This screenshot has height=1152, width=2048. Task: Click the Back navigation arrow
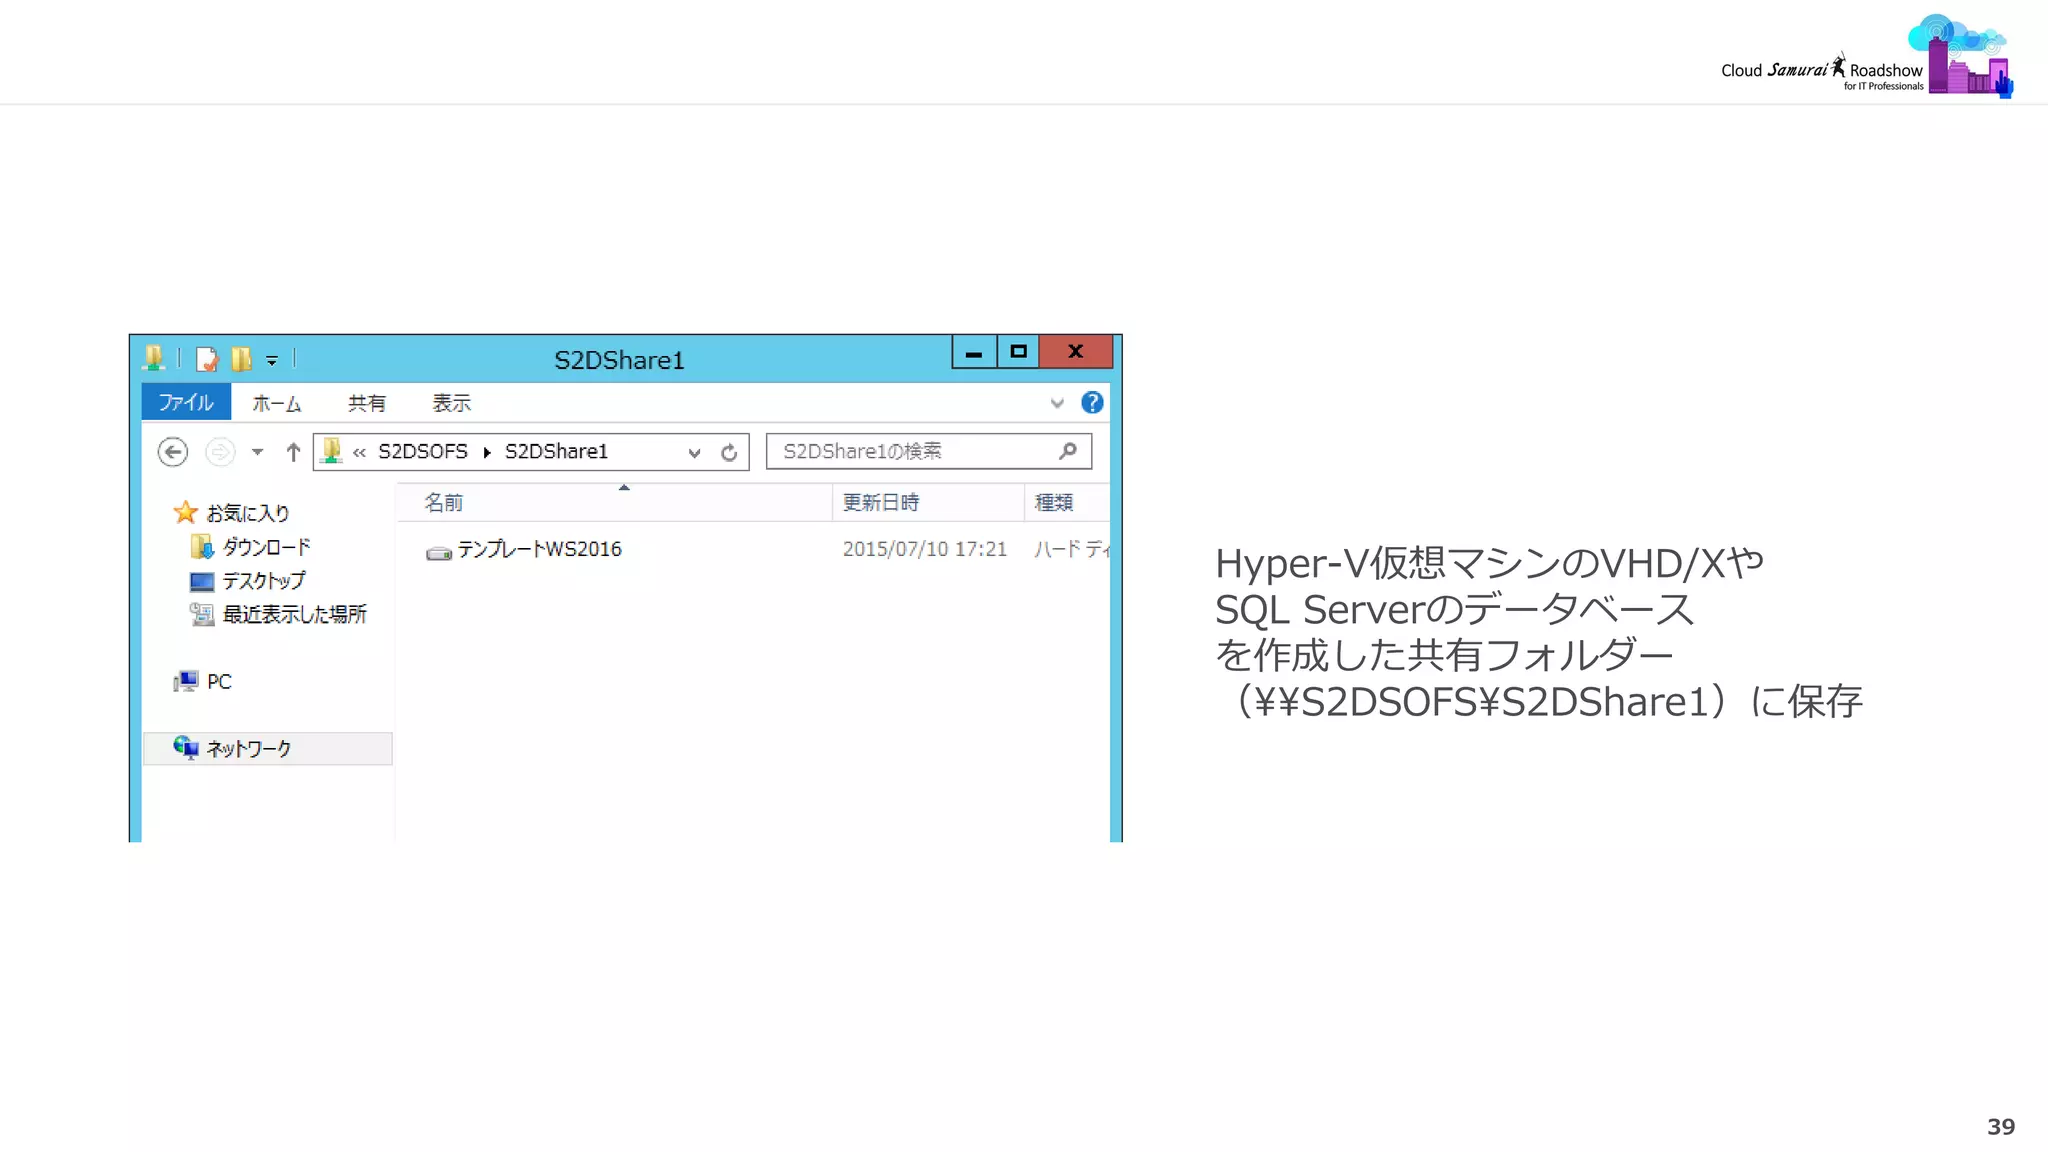[x=173, y=452]
